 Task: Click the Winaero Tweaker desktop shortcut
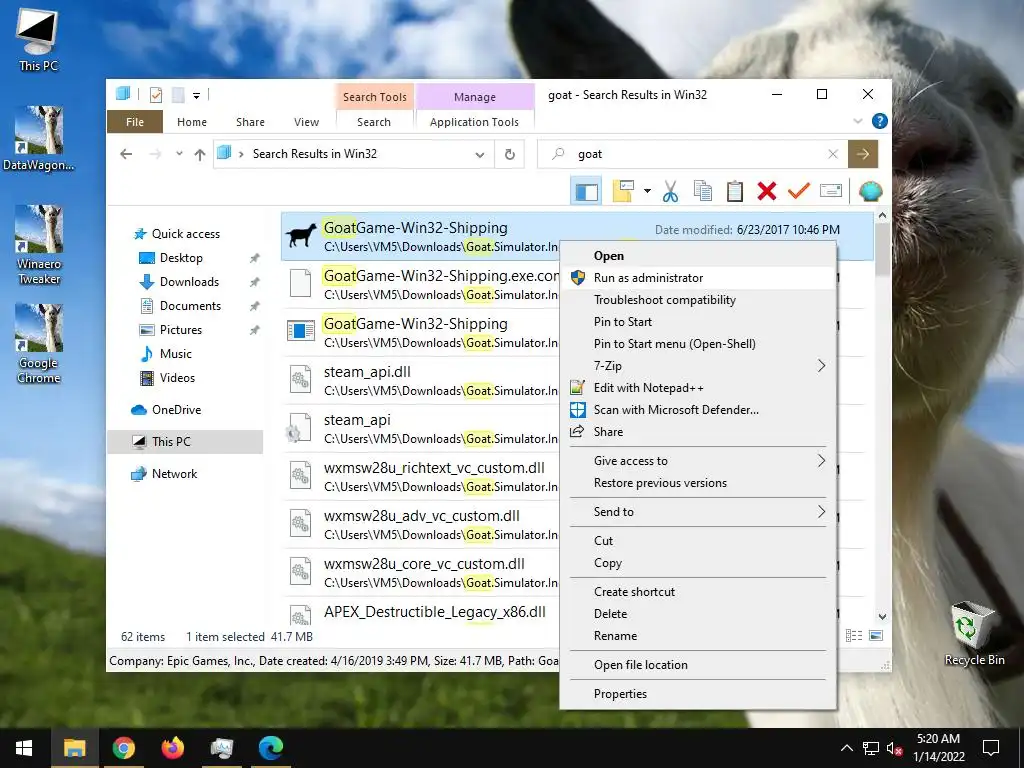point(39,245)
